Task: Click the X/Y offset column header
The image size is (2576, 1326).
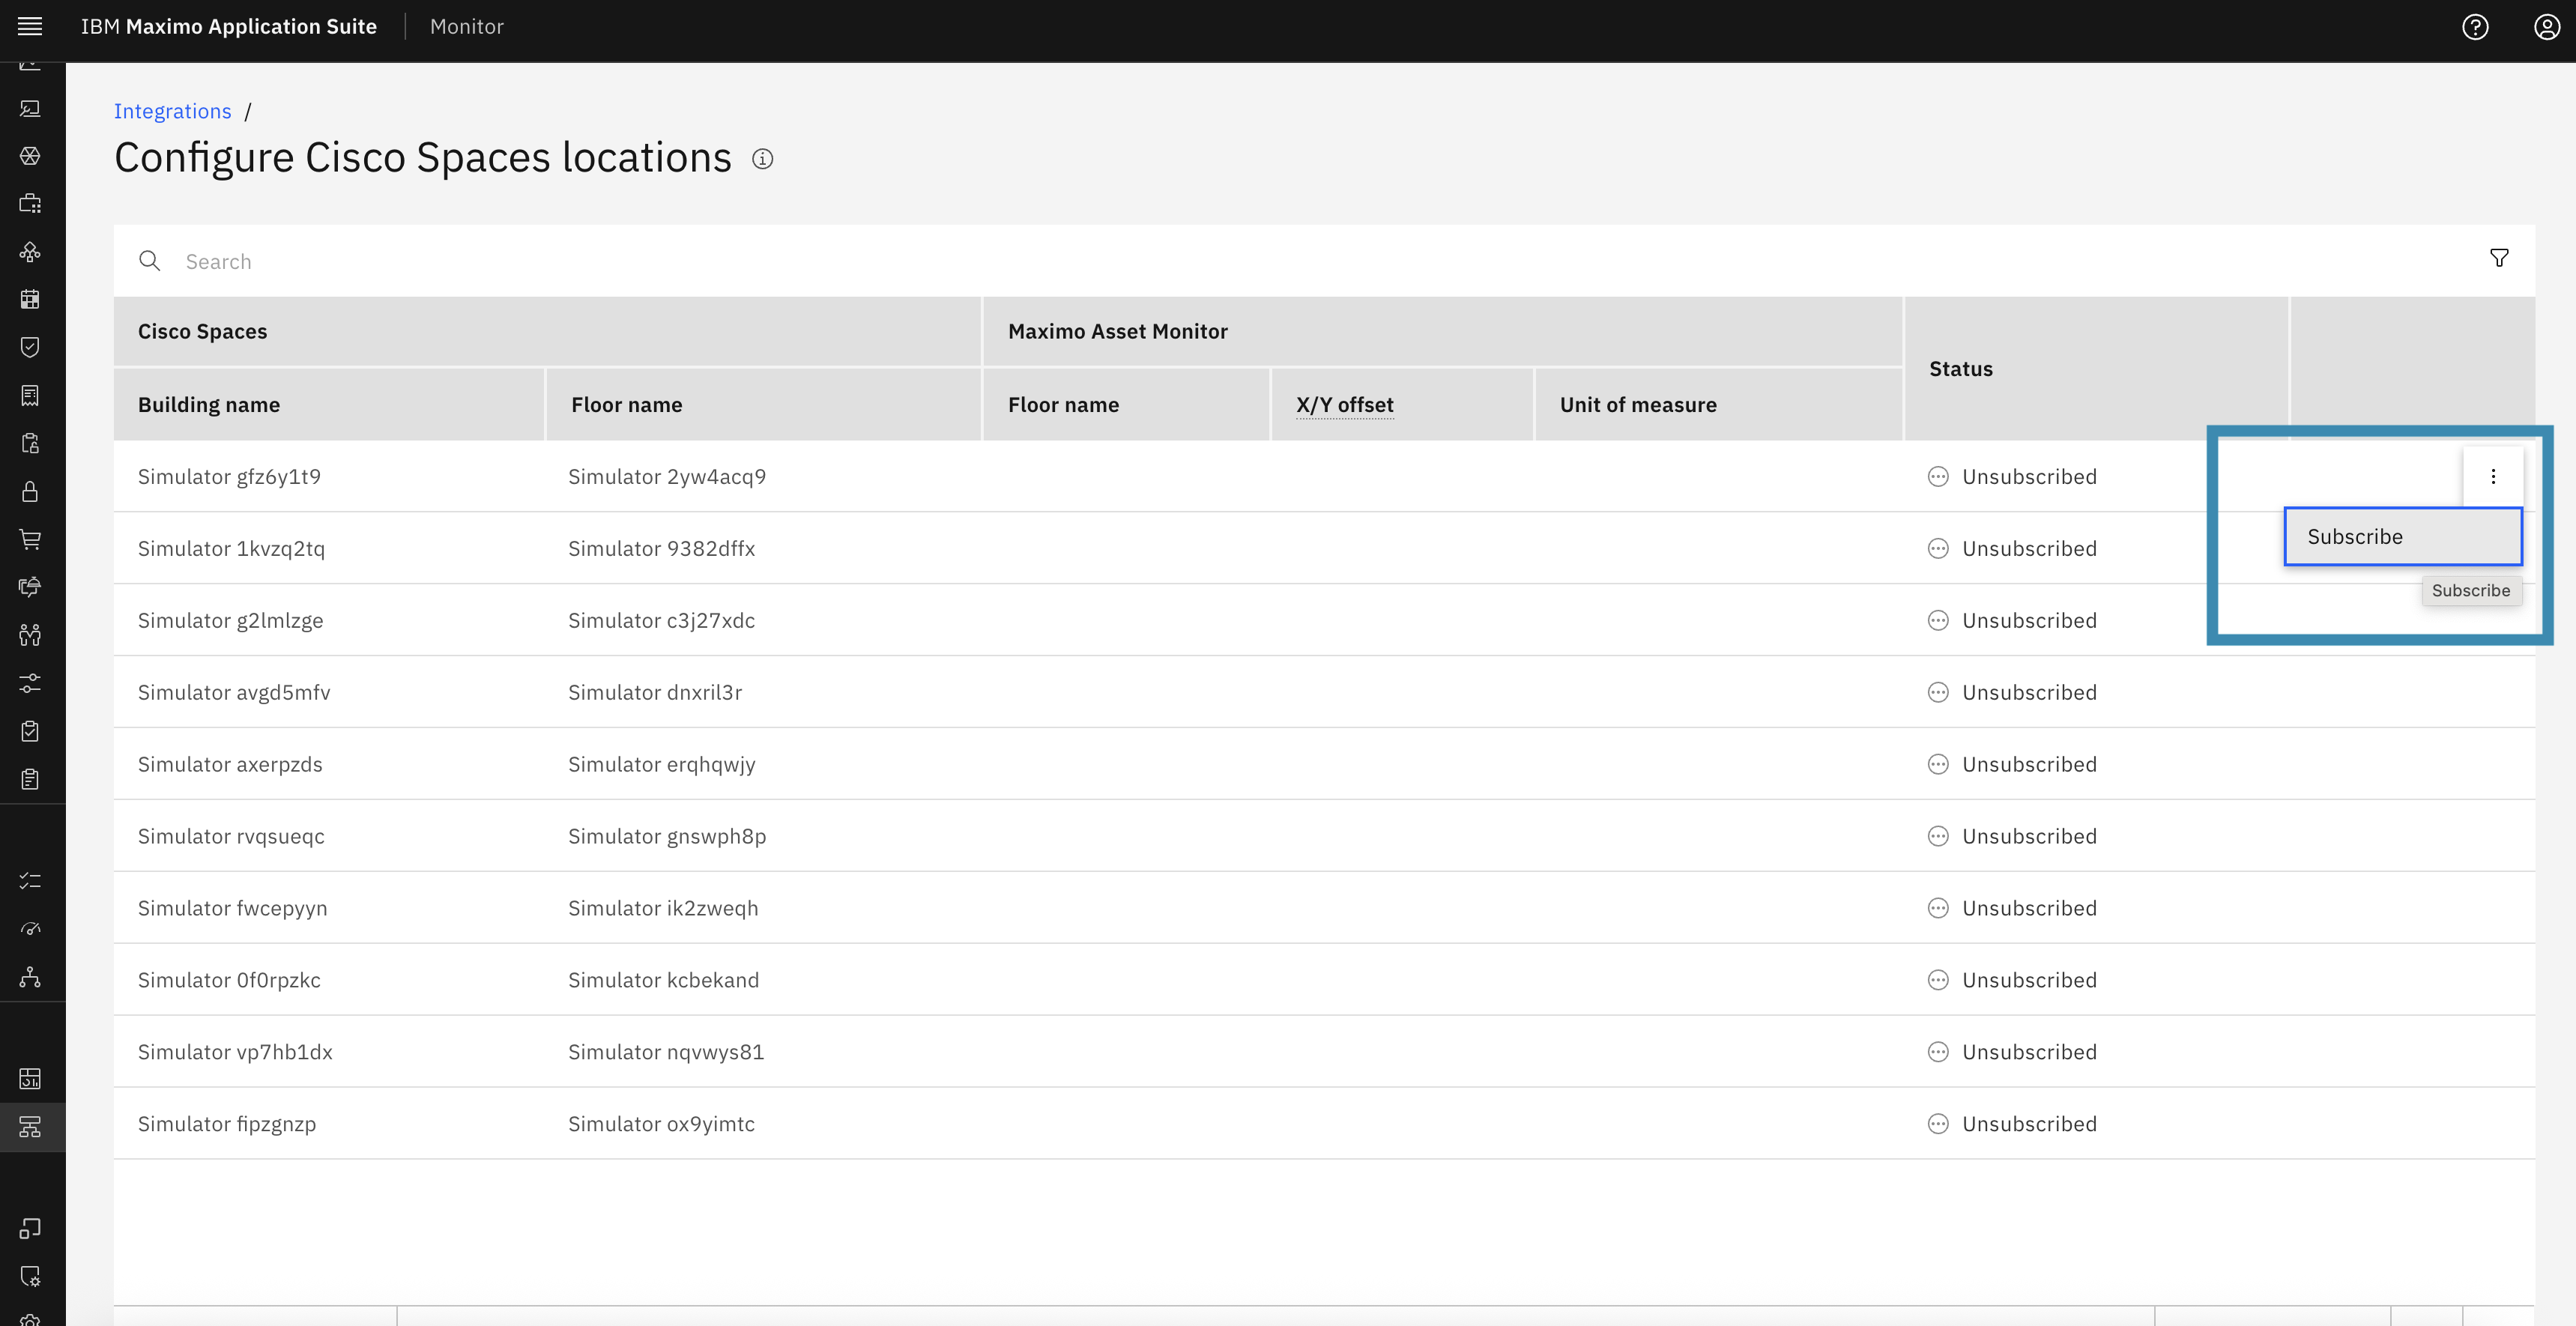Action: (1344, 405)
